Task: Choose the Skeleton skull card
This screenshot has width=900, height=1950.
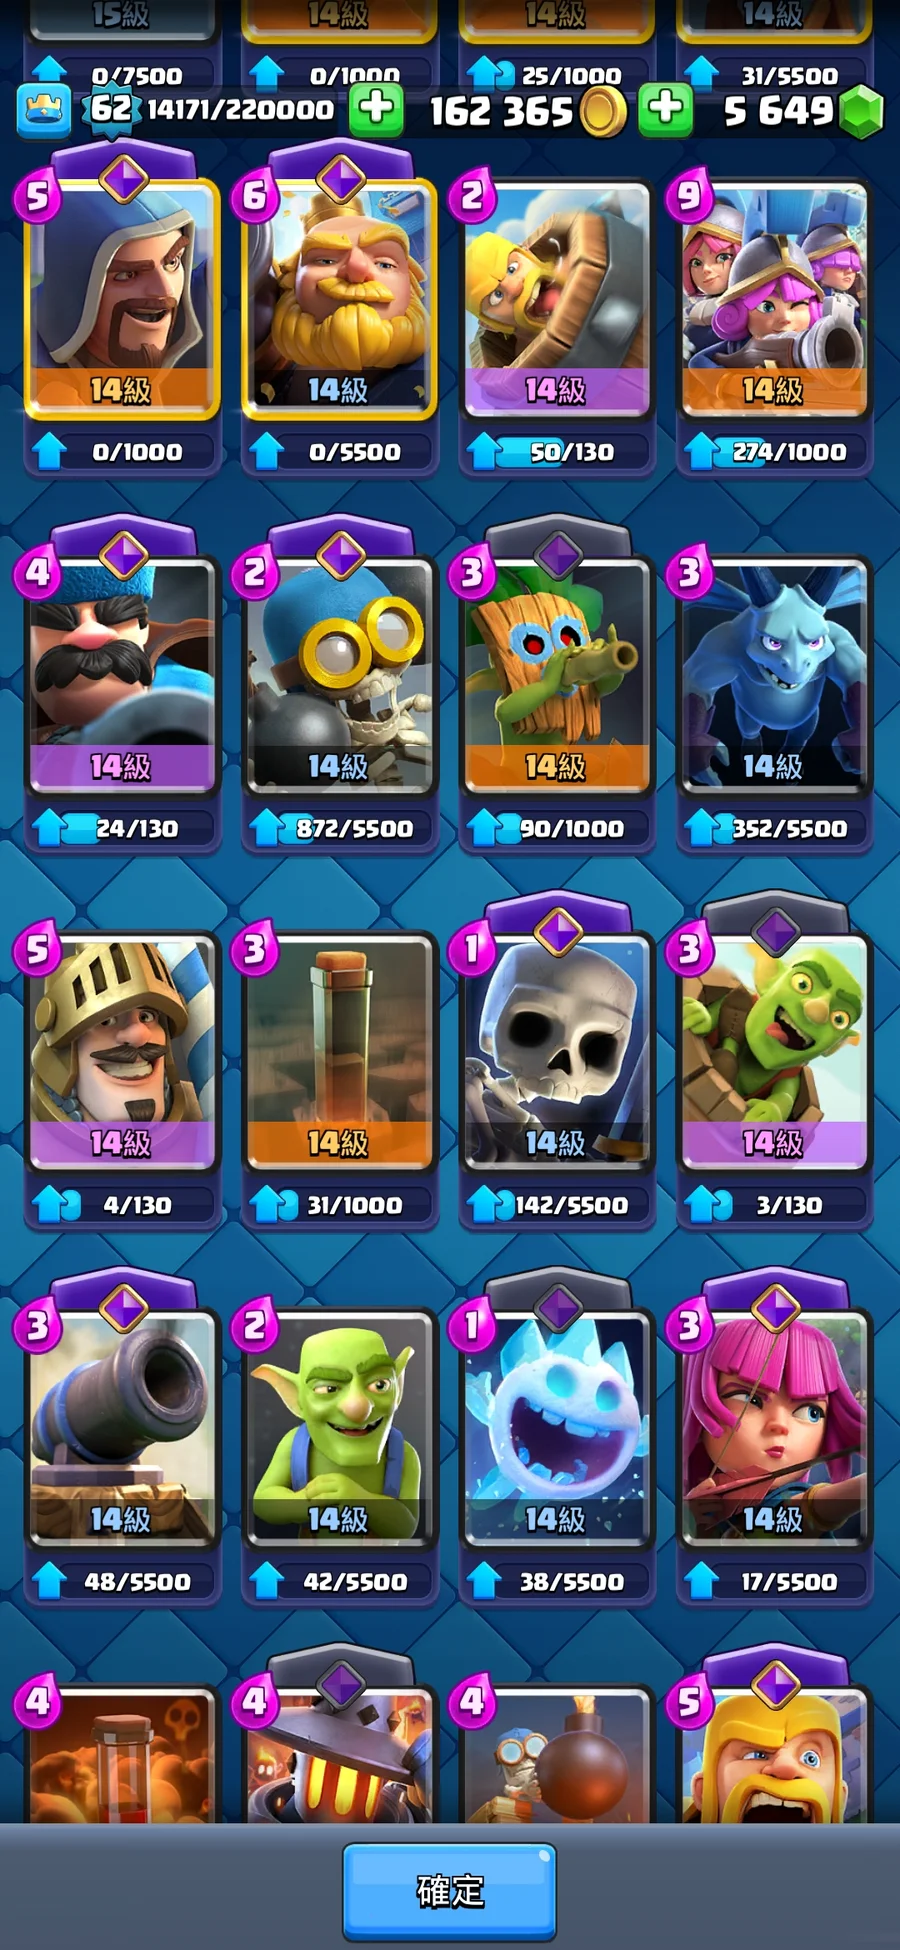Action: click(x=556, y=1052)
